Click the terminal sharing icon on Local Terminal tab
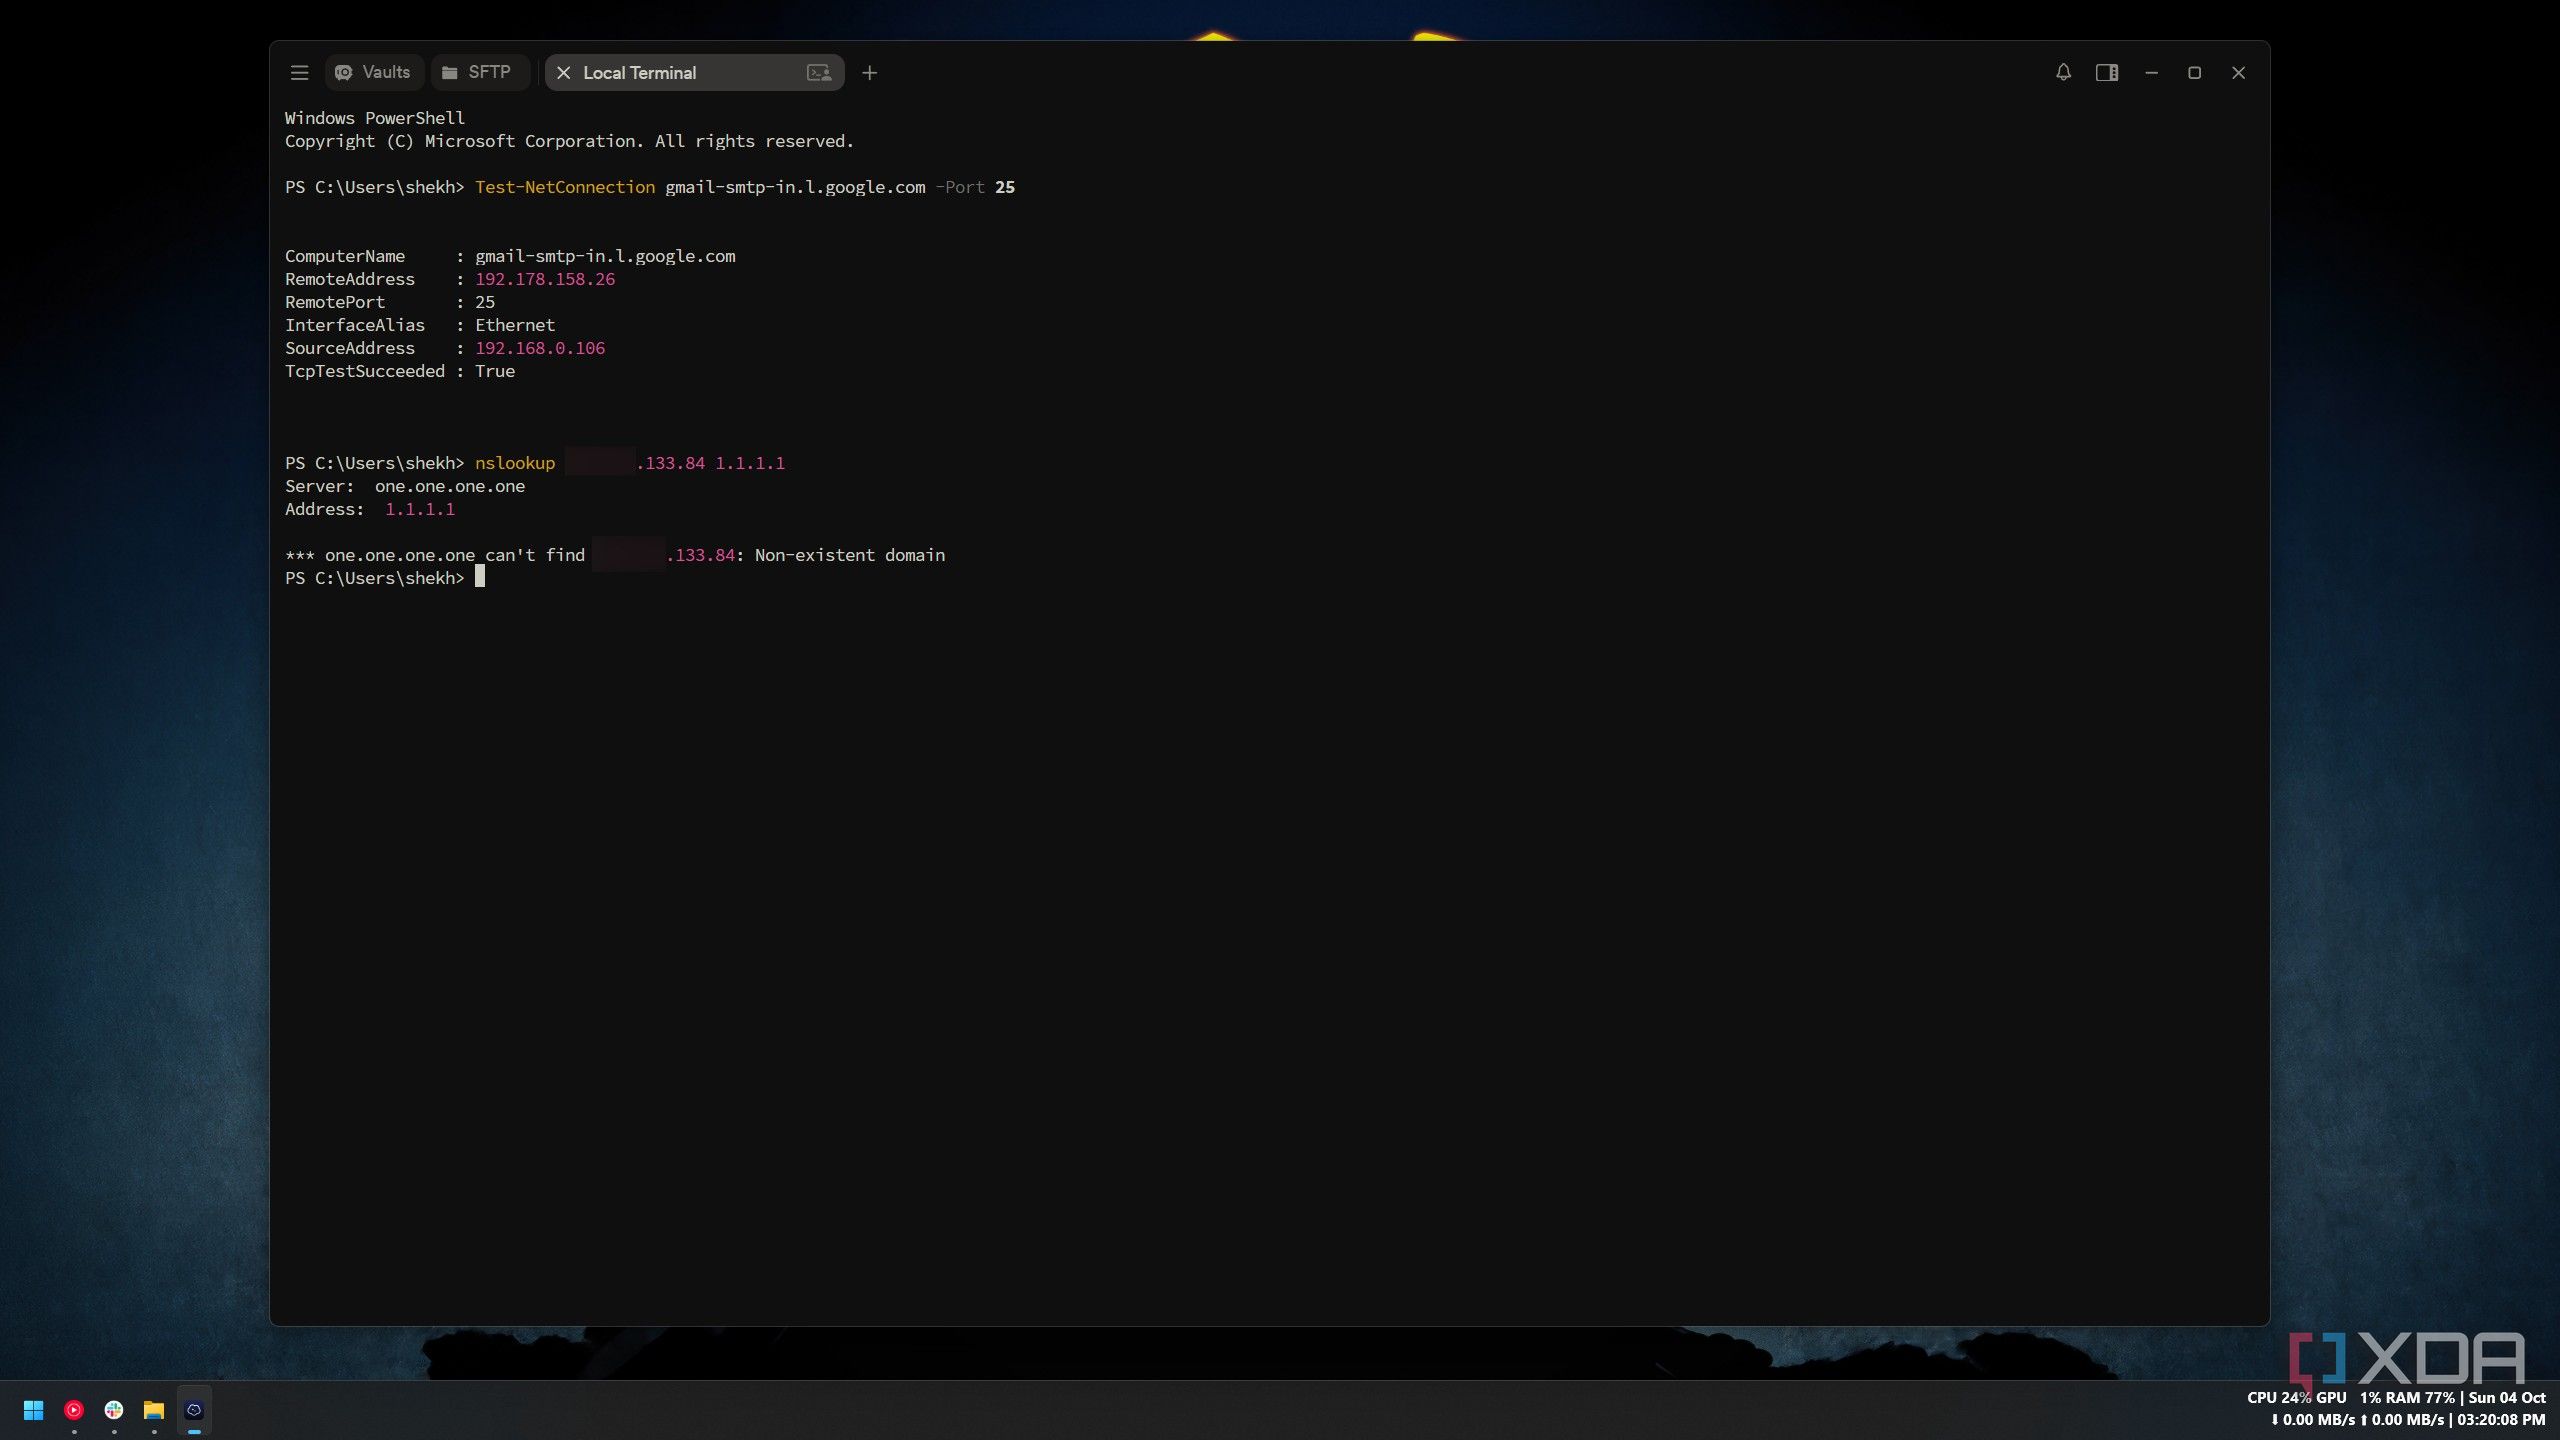Viewport: 2560px width, 1440px height. click(x=819, y=73)
